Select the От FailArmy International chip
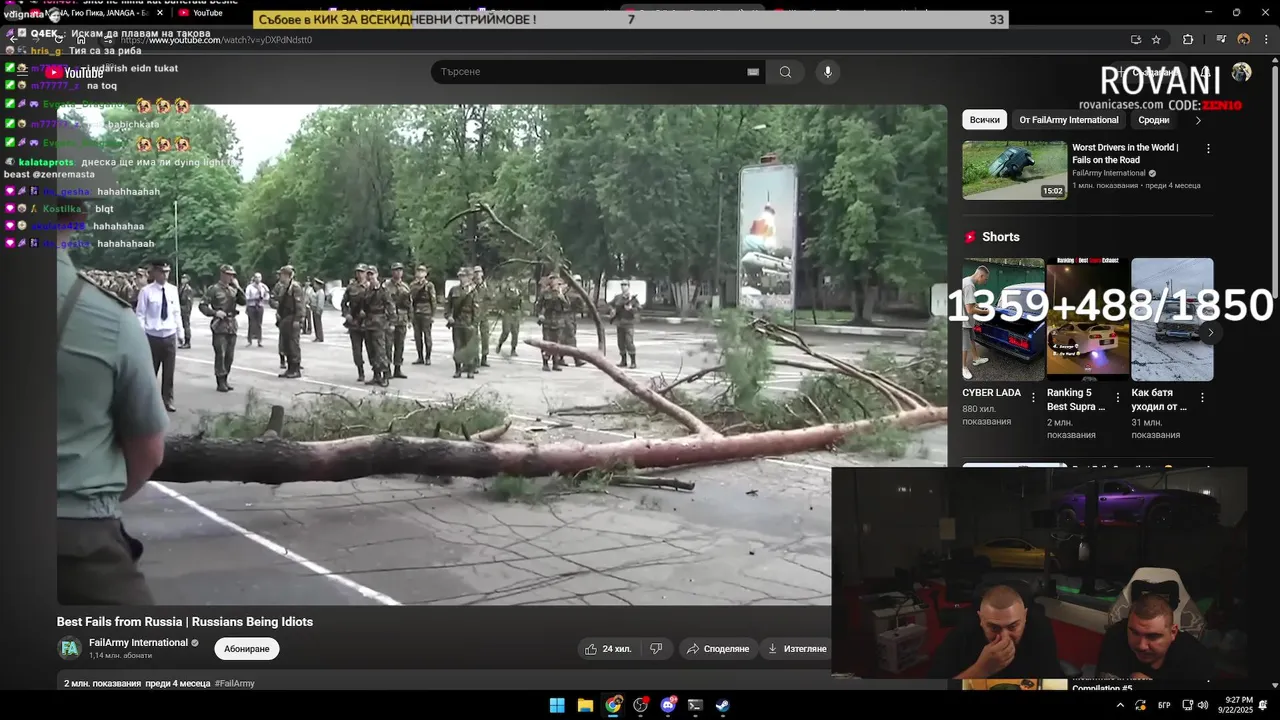This screenshot has width=1280, height=720. point(1069,120)
